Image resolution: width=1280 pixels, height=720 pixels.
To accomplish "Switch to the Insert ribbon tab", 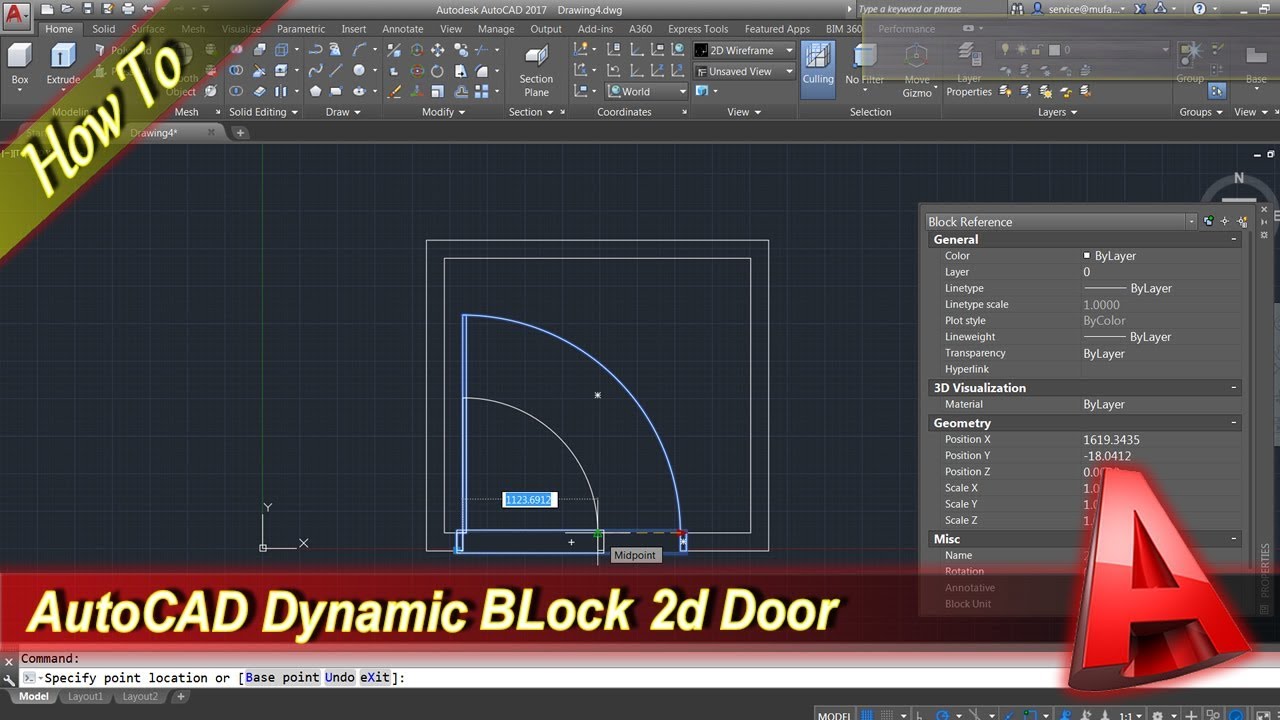I will point(354,29).
